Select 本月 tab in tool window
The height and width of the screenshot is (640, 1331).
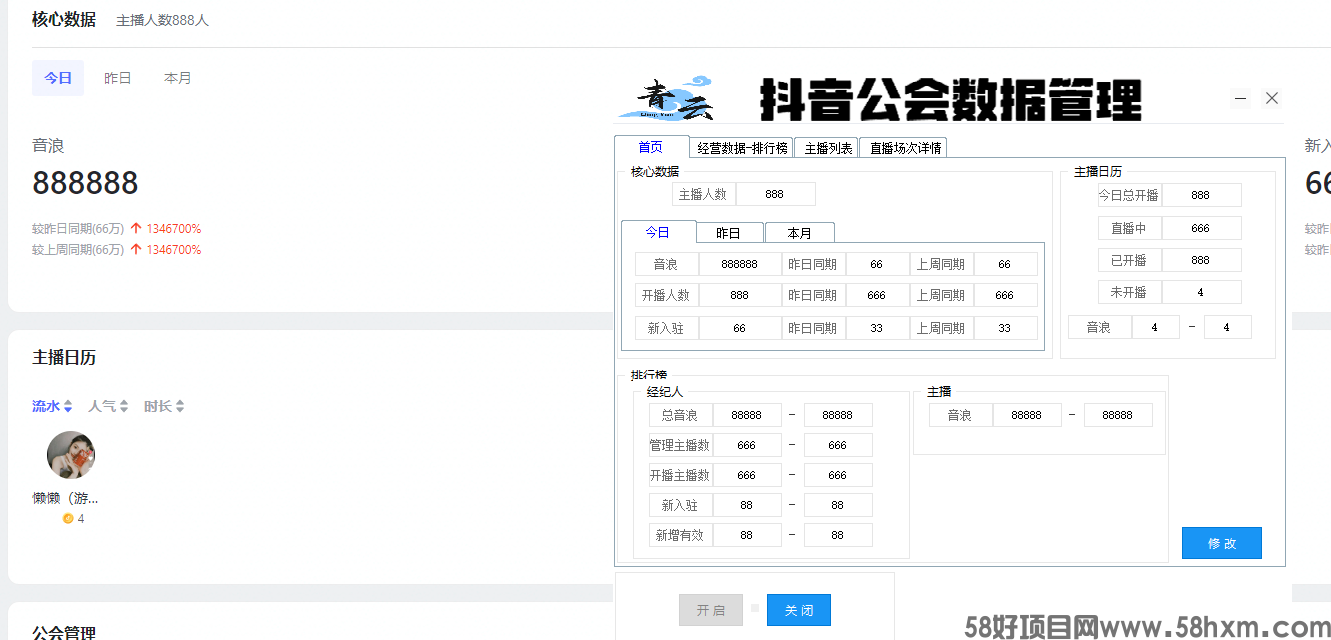[800, 233]
